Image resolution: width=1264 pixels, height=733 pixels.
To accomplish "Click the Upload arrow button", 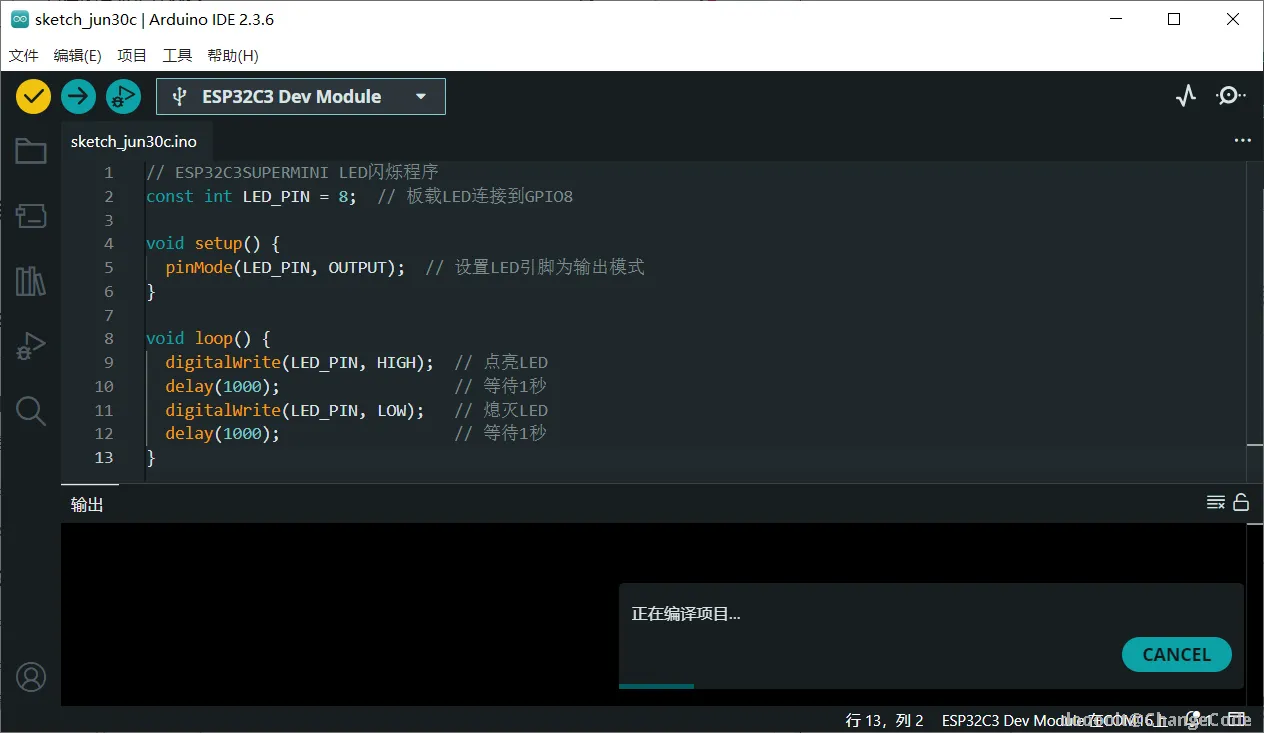I will click(78, 96).
